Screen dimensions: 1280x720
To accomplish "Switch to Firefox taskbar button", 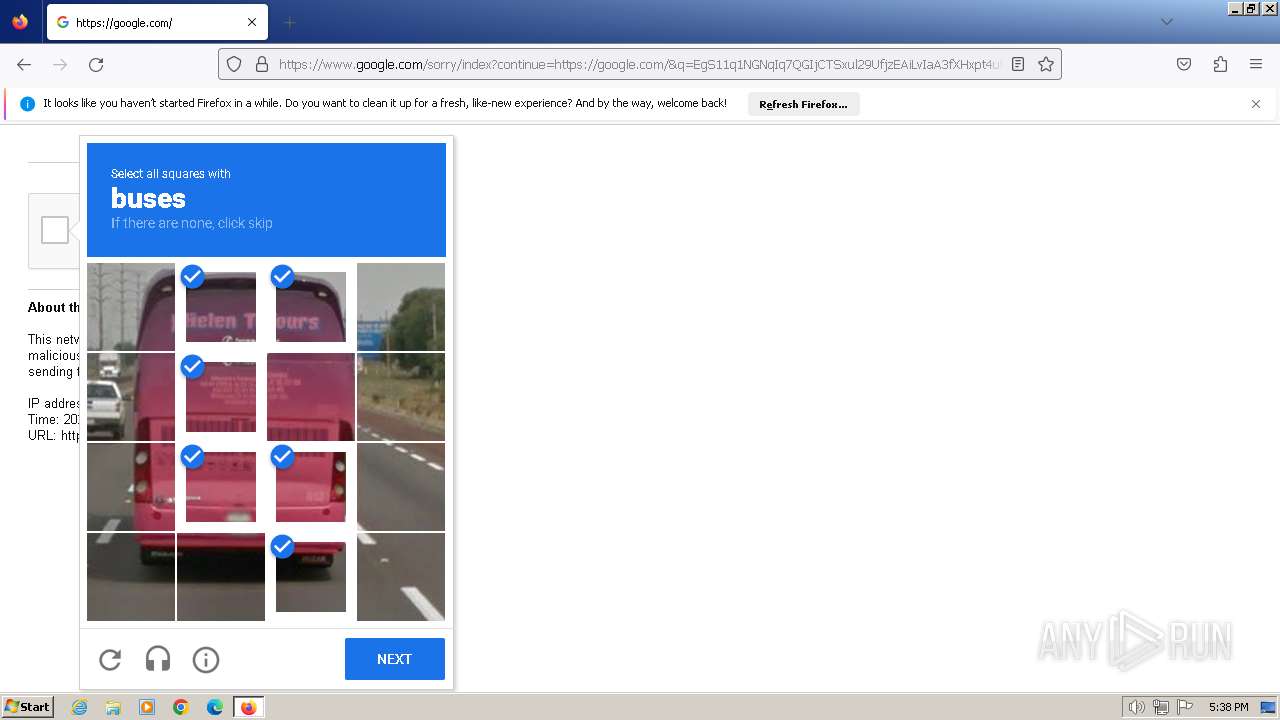I will click(248, 707).
